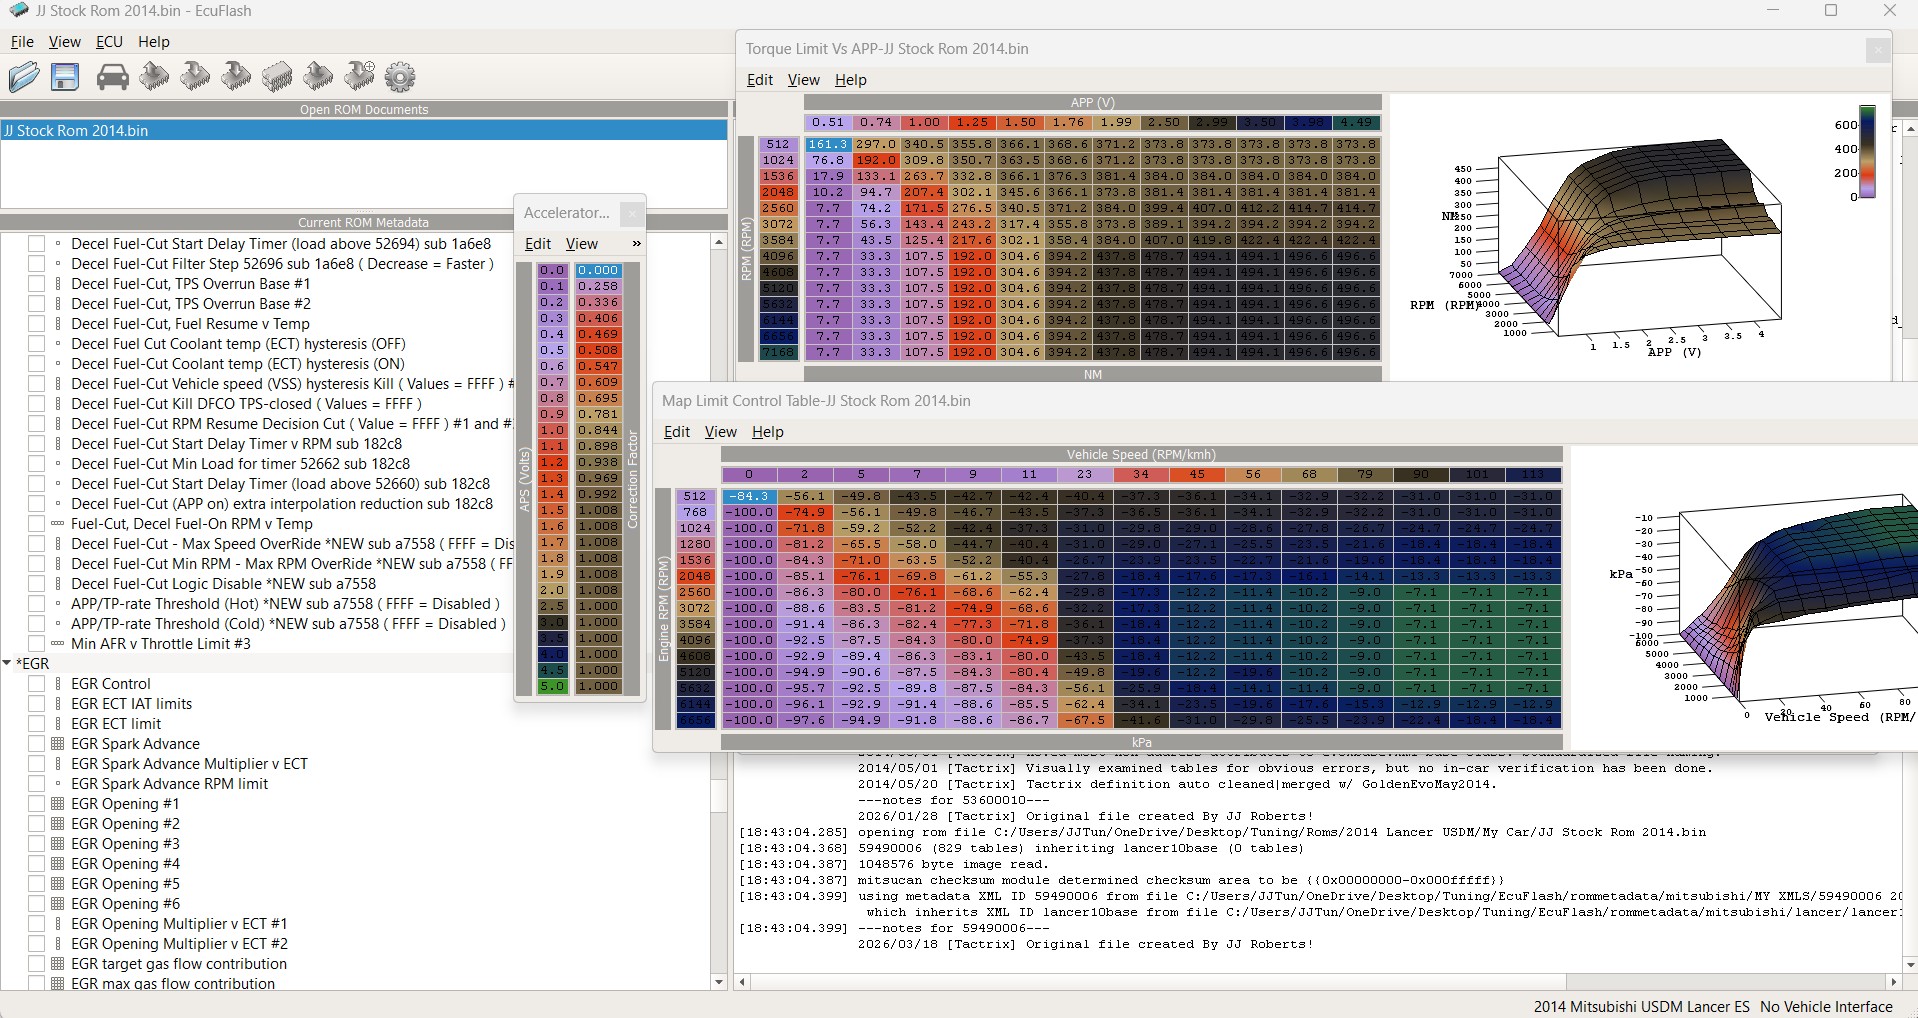
Task: Click the blue floppy disk save icon
Action: pyautogui.click(x=65, y=77)
